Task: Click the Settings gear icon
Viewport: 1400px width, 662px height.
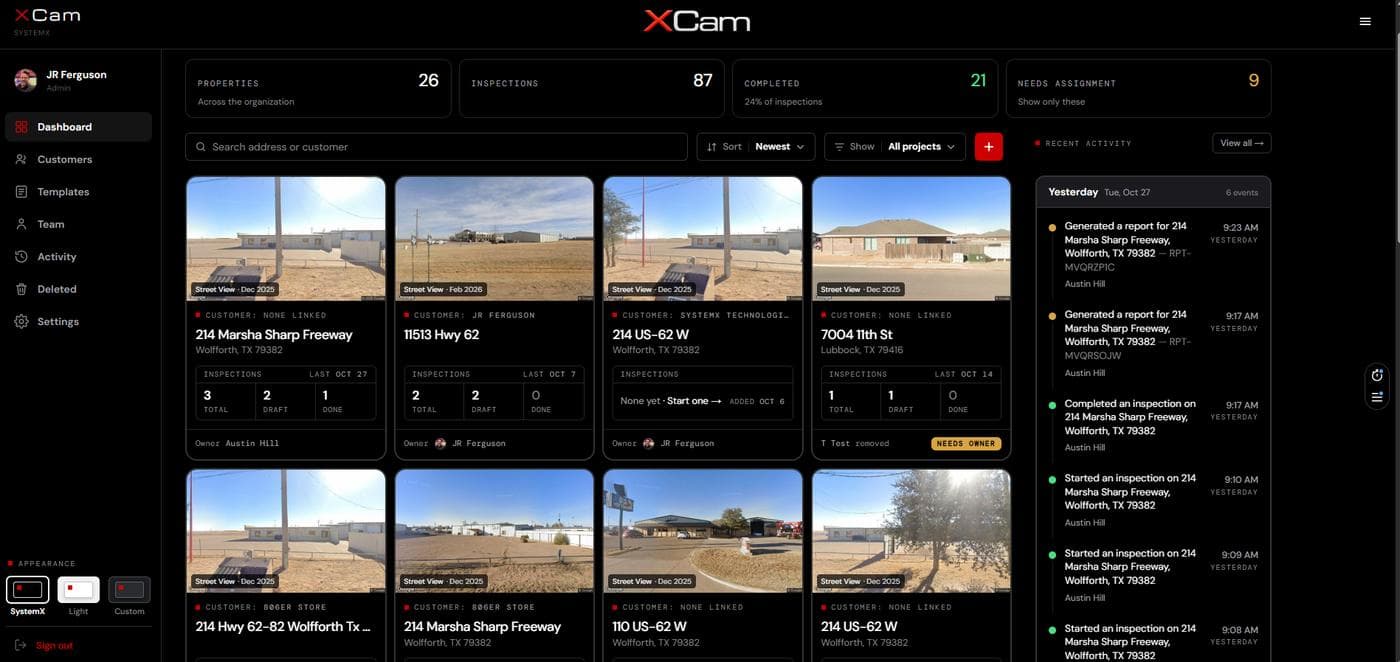Action: tap(21, 322)
